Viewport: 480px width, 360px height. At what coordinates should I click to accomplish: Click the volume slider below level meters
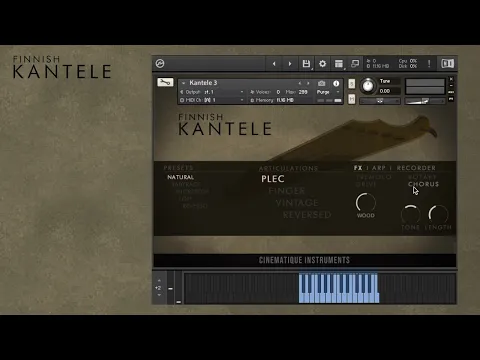pos(425,101)
